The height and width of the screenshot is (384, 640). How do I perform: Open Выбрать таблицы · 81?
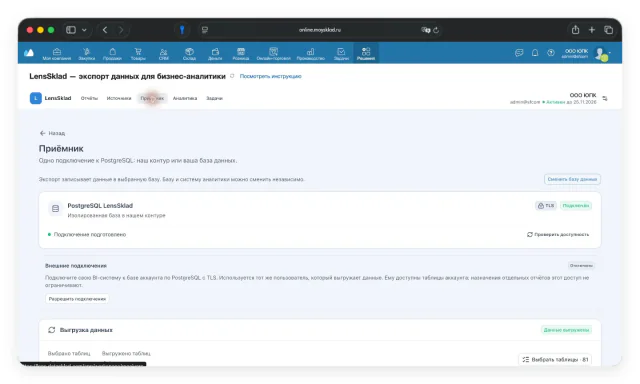556,360
